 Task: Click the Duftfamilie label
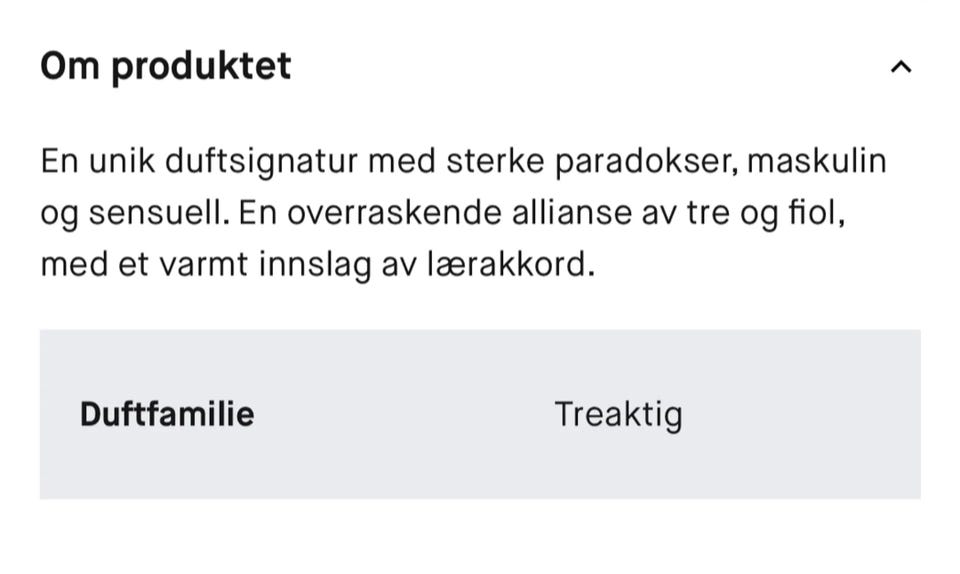point(167,414)
